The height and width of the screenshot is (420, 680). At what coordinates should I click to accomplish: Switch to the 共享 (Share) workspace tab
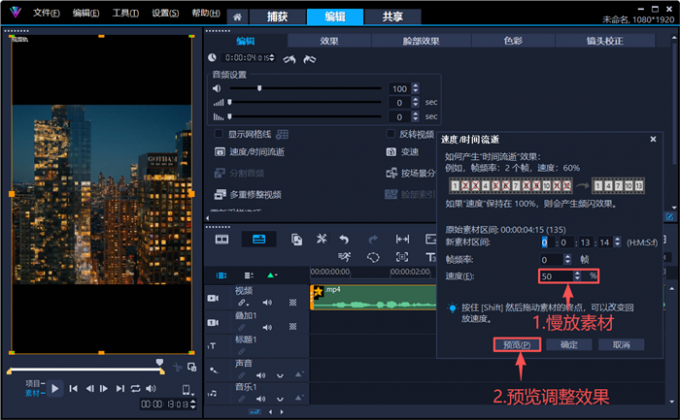[x=392, y=17]
